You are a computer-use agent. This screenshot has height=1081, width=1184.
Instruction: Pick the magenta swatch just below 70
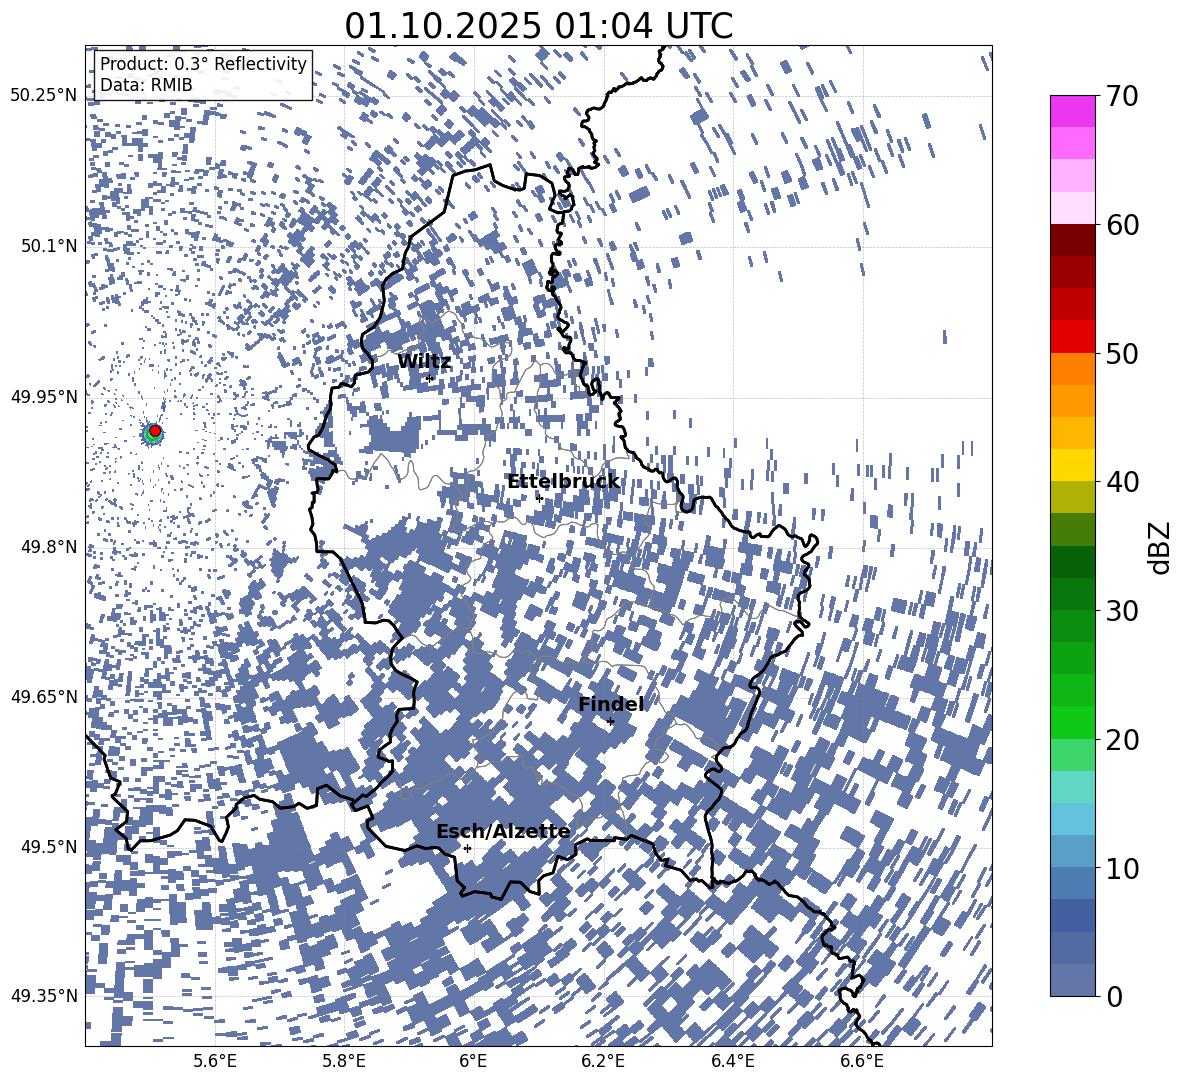[1073, 112]
